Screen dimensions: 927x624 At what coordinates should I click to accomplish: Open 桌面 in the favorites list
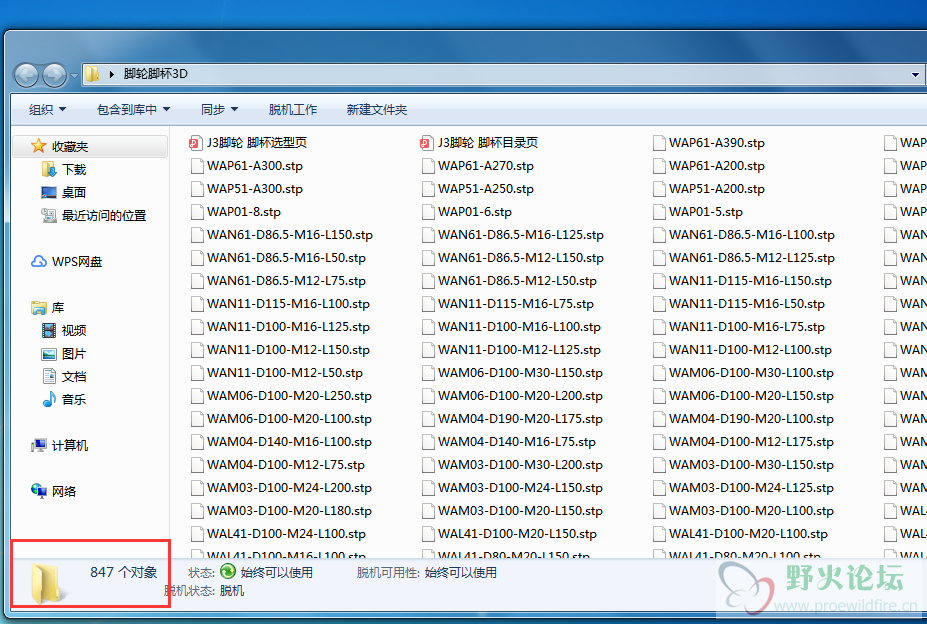(x=64, y=192)
